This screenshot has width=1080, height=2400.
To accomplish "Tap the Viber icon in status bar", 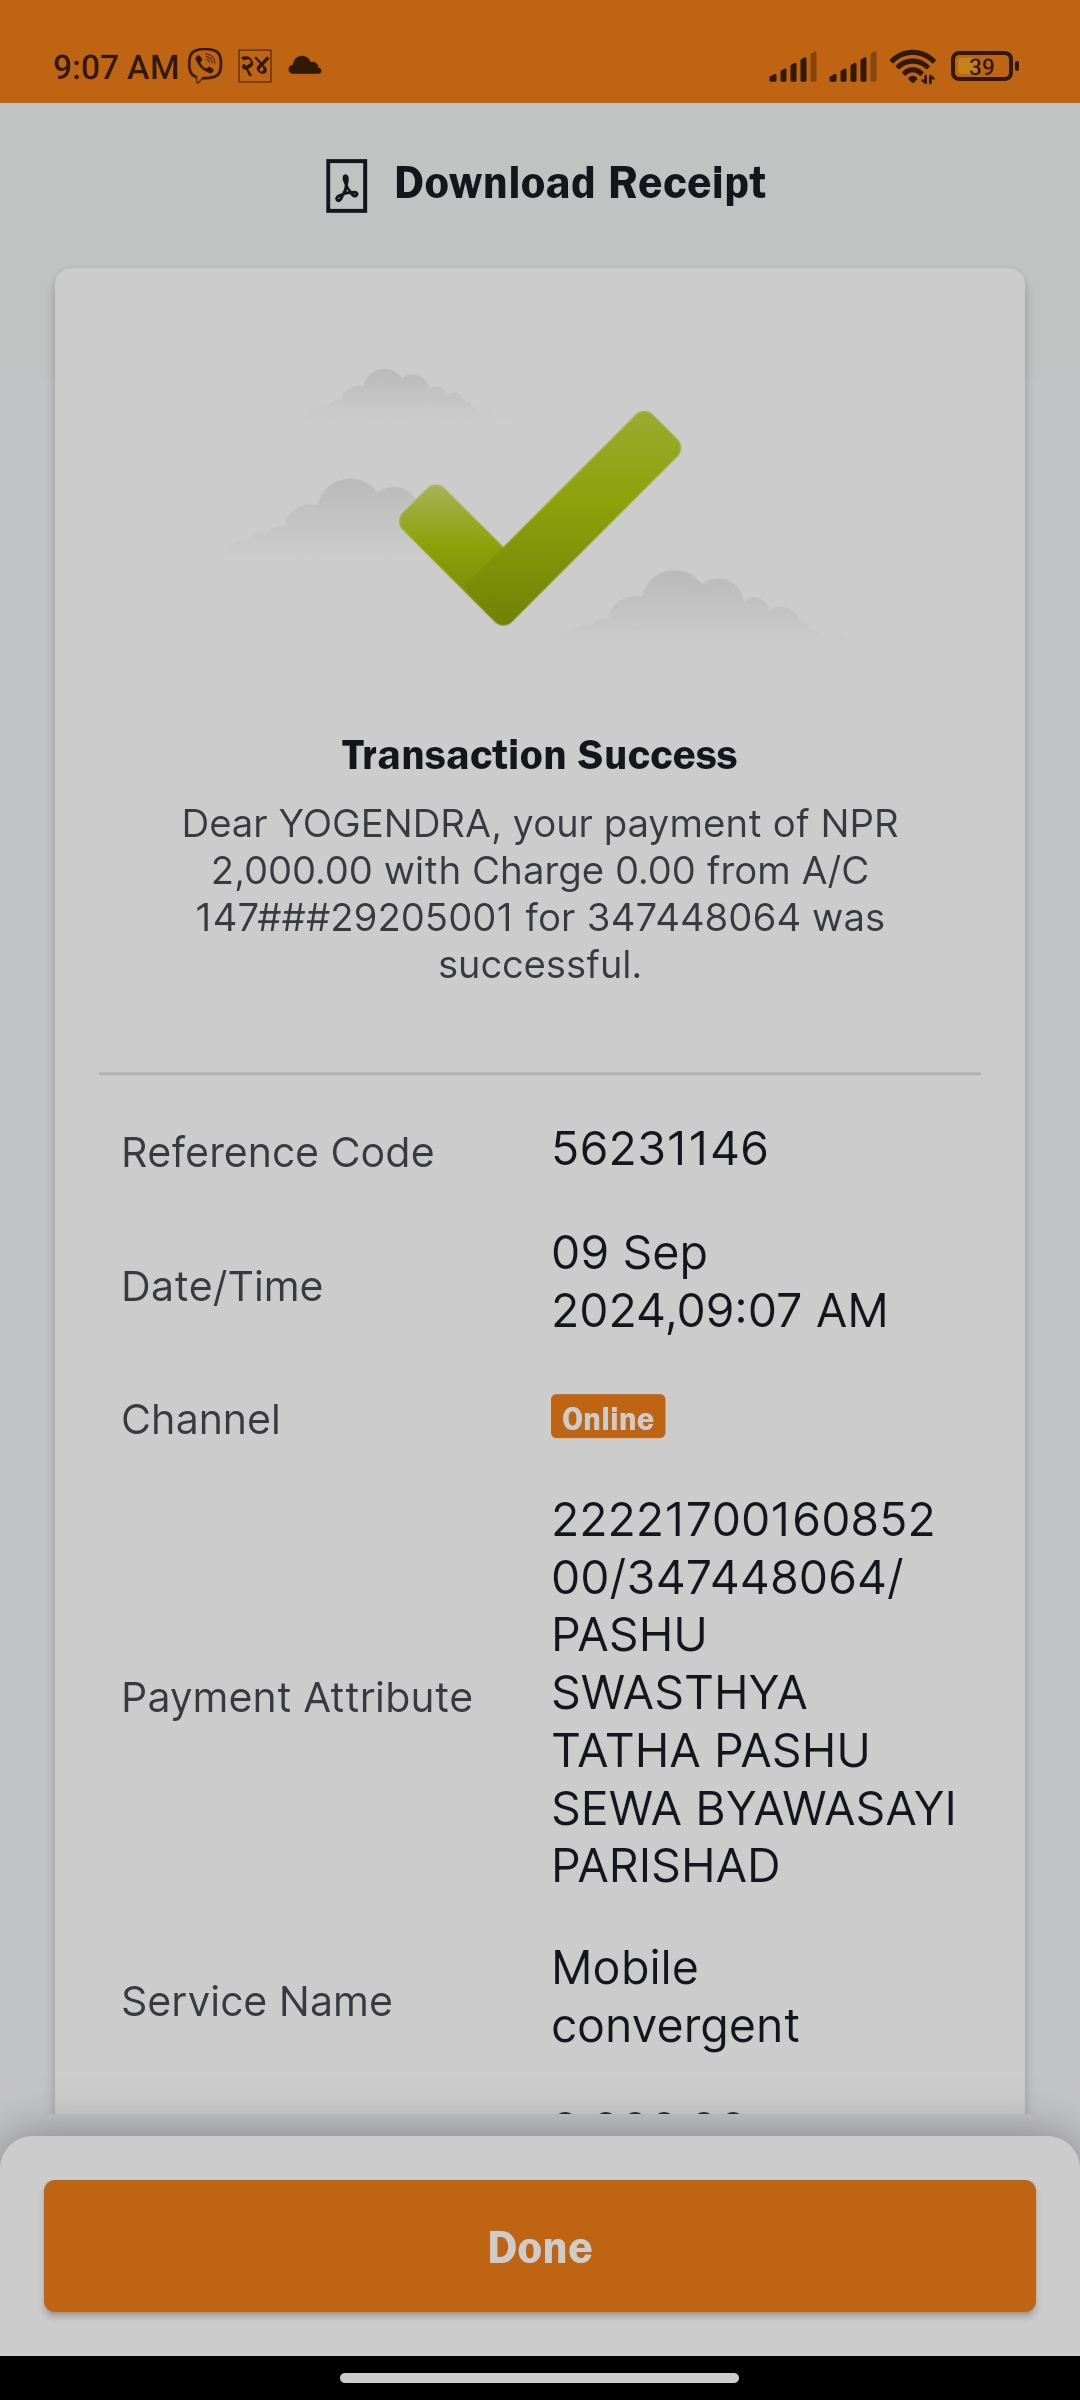I will pos(205,66).
